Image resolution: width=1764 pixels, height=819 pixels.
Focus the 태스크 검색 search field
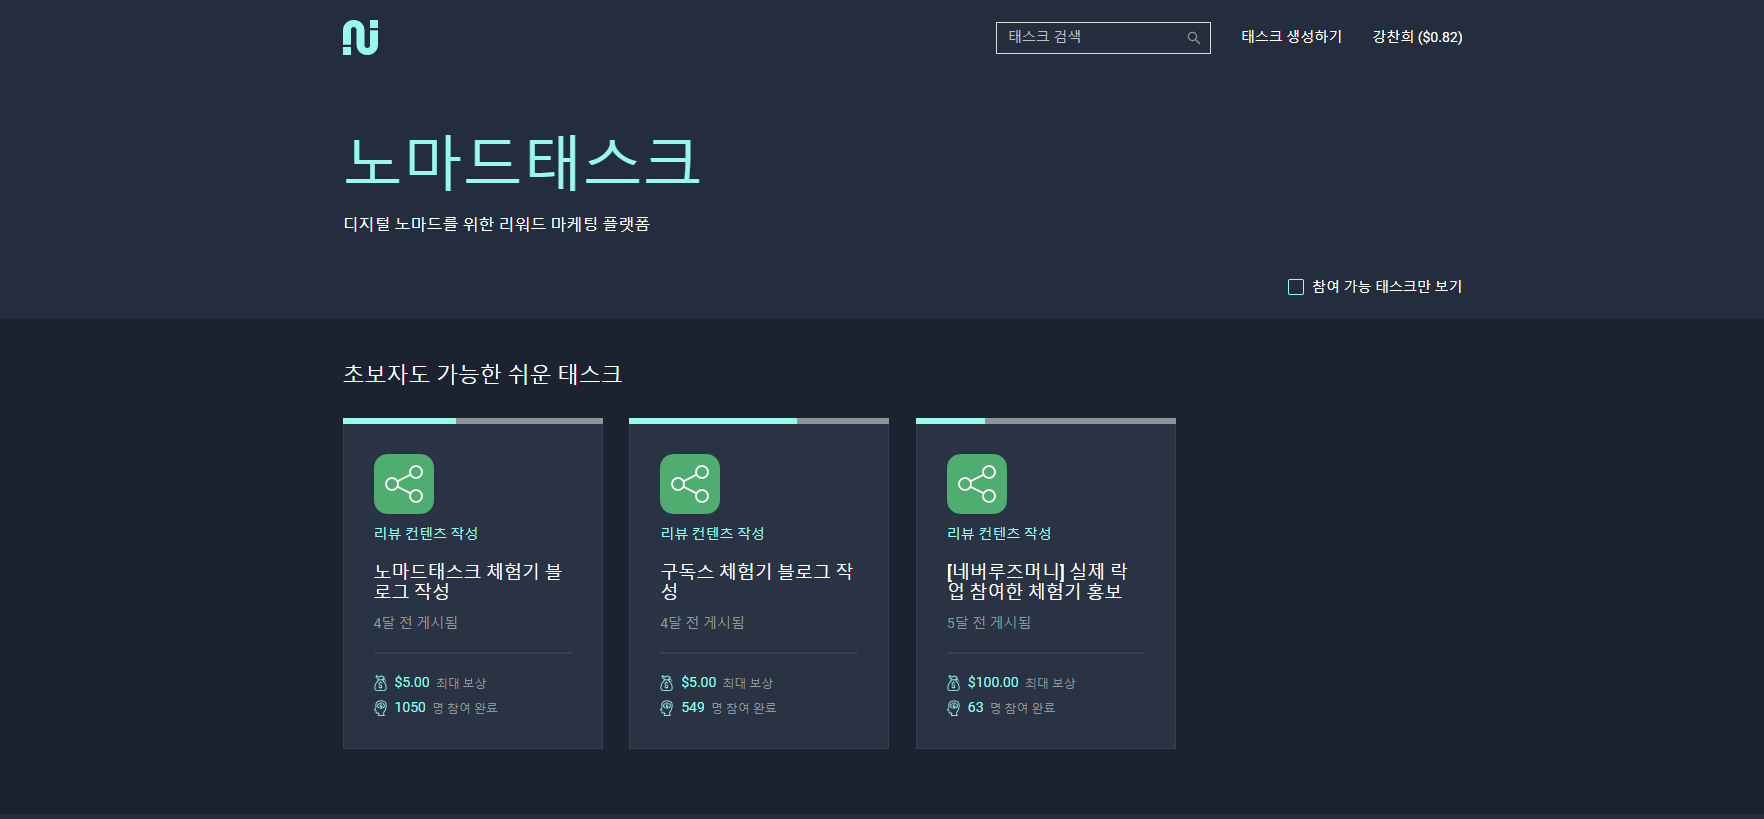click(1103, 38)
